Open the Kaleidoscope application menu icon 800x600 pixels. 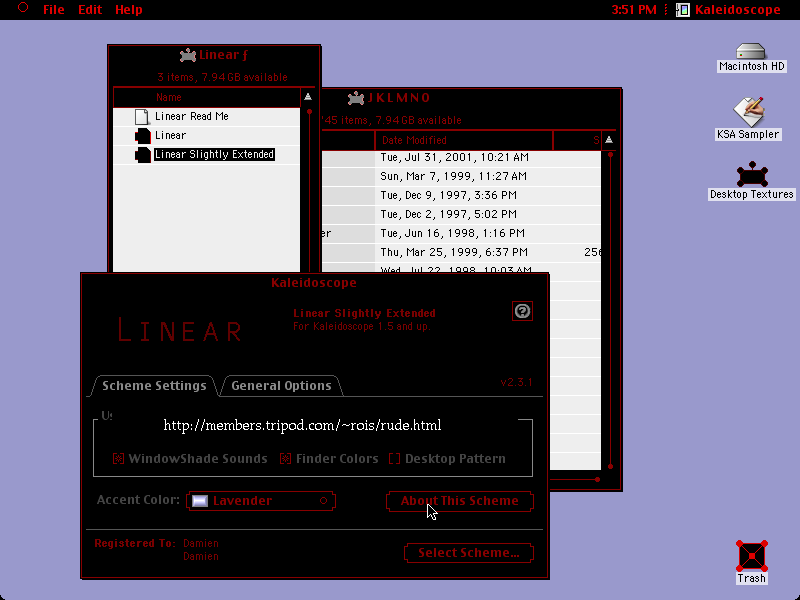[683, 10]
